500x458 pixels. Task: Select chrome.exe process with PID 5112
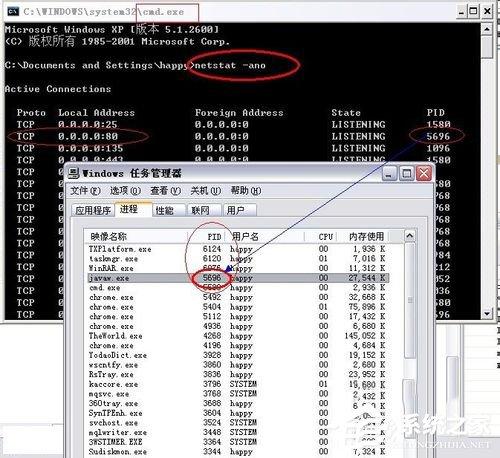point(237,317)
